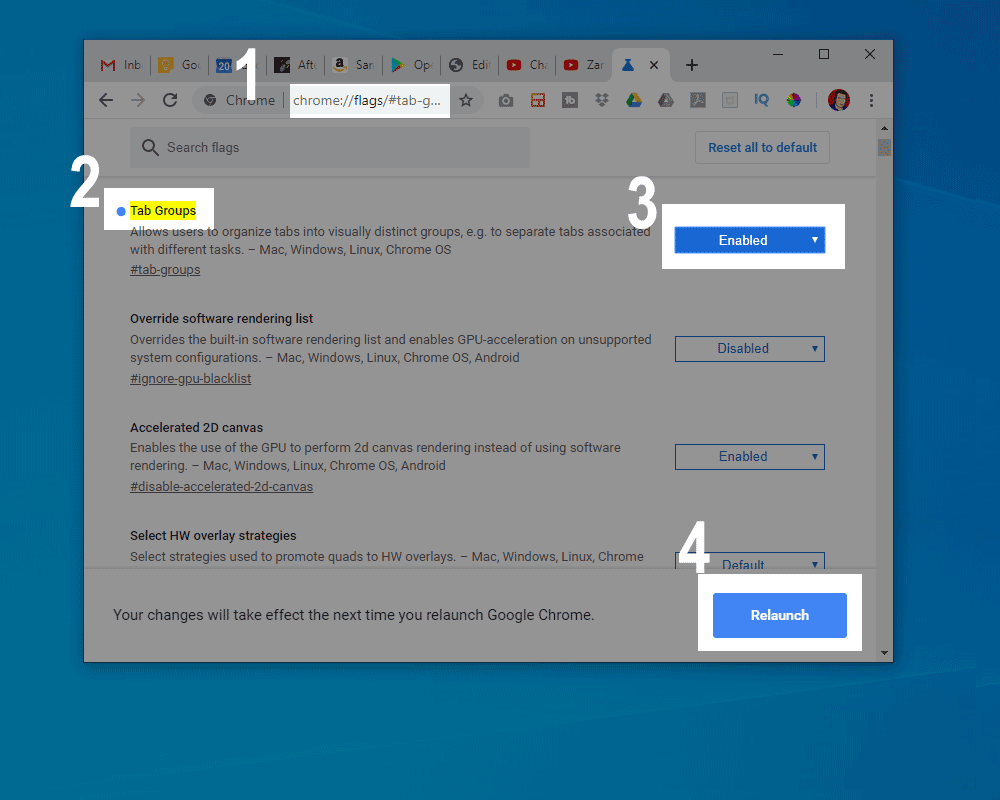
Task: Click the camera screenshot extension icon
Action: pyautogui.click(x=505, y=100)
